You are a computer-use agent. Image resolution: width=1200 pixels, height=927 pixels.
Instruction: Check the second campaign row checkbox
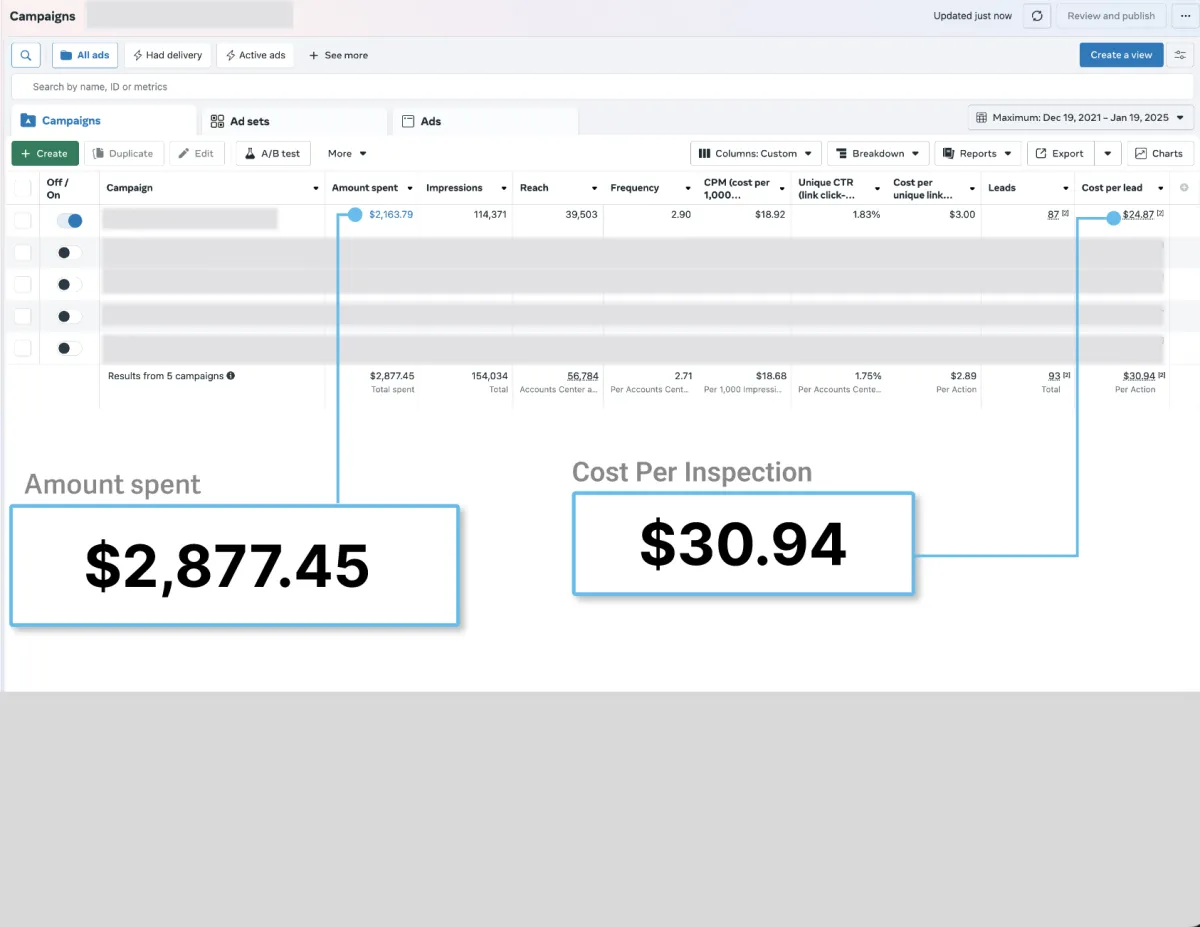coord(22,253)
